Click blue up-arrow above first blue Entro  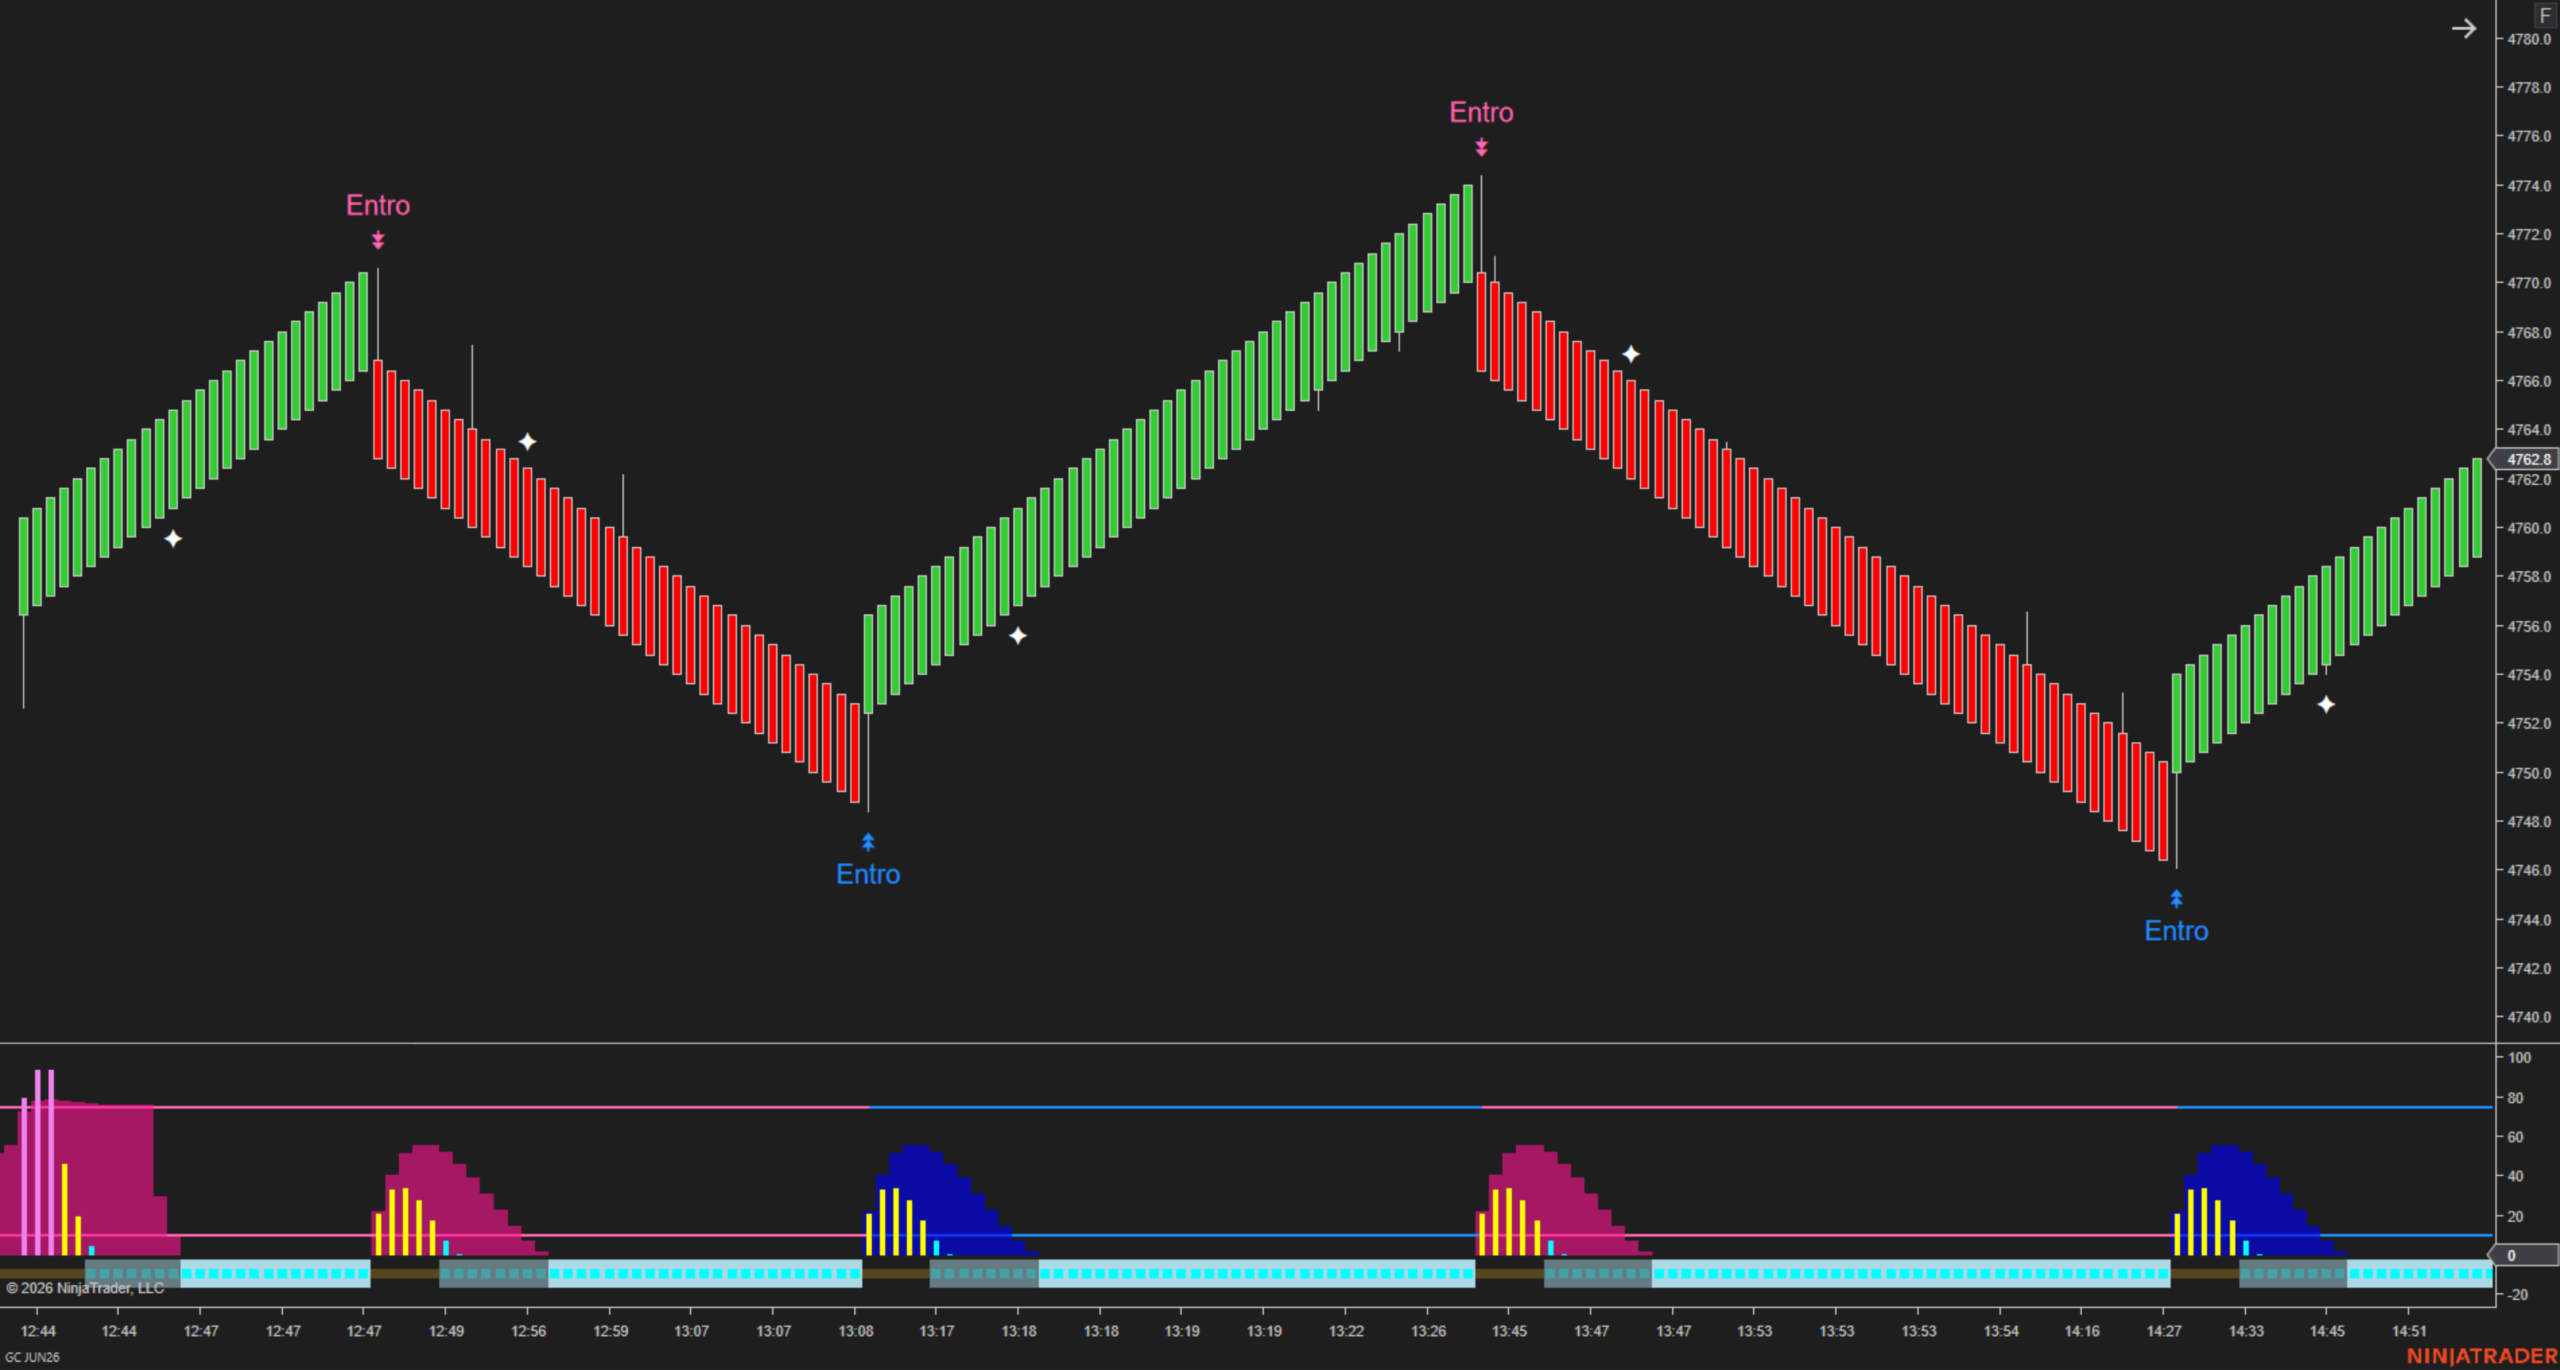868,842
